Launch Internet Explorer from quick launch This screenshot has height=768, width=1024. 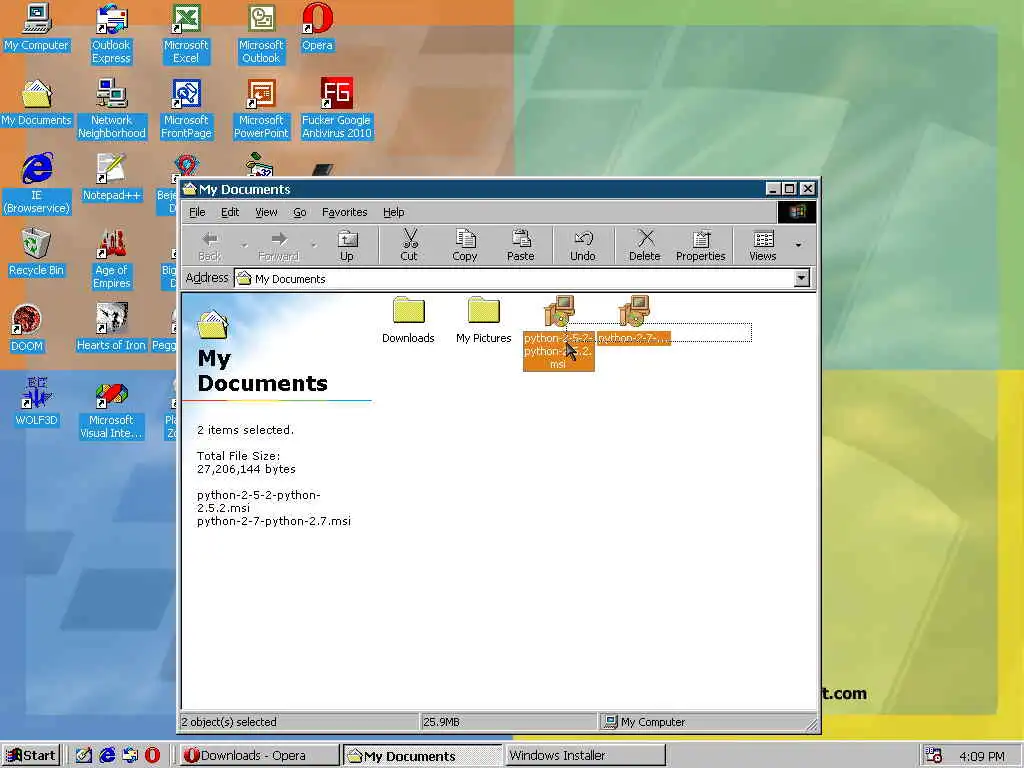click(x=107, y=756)
